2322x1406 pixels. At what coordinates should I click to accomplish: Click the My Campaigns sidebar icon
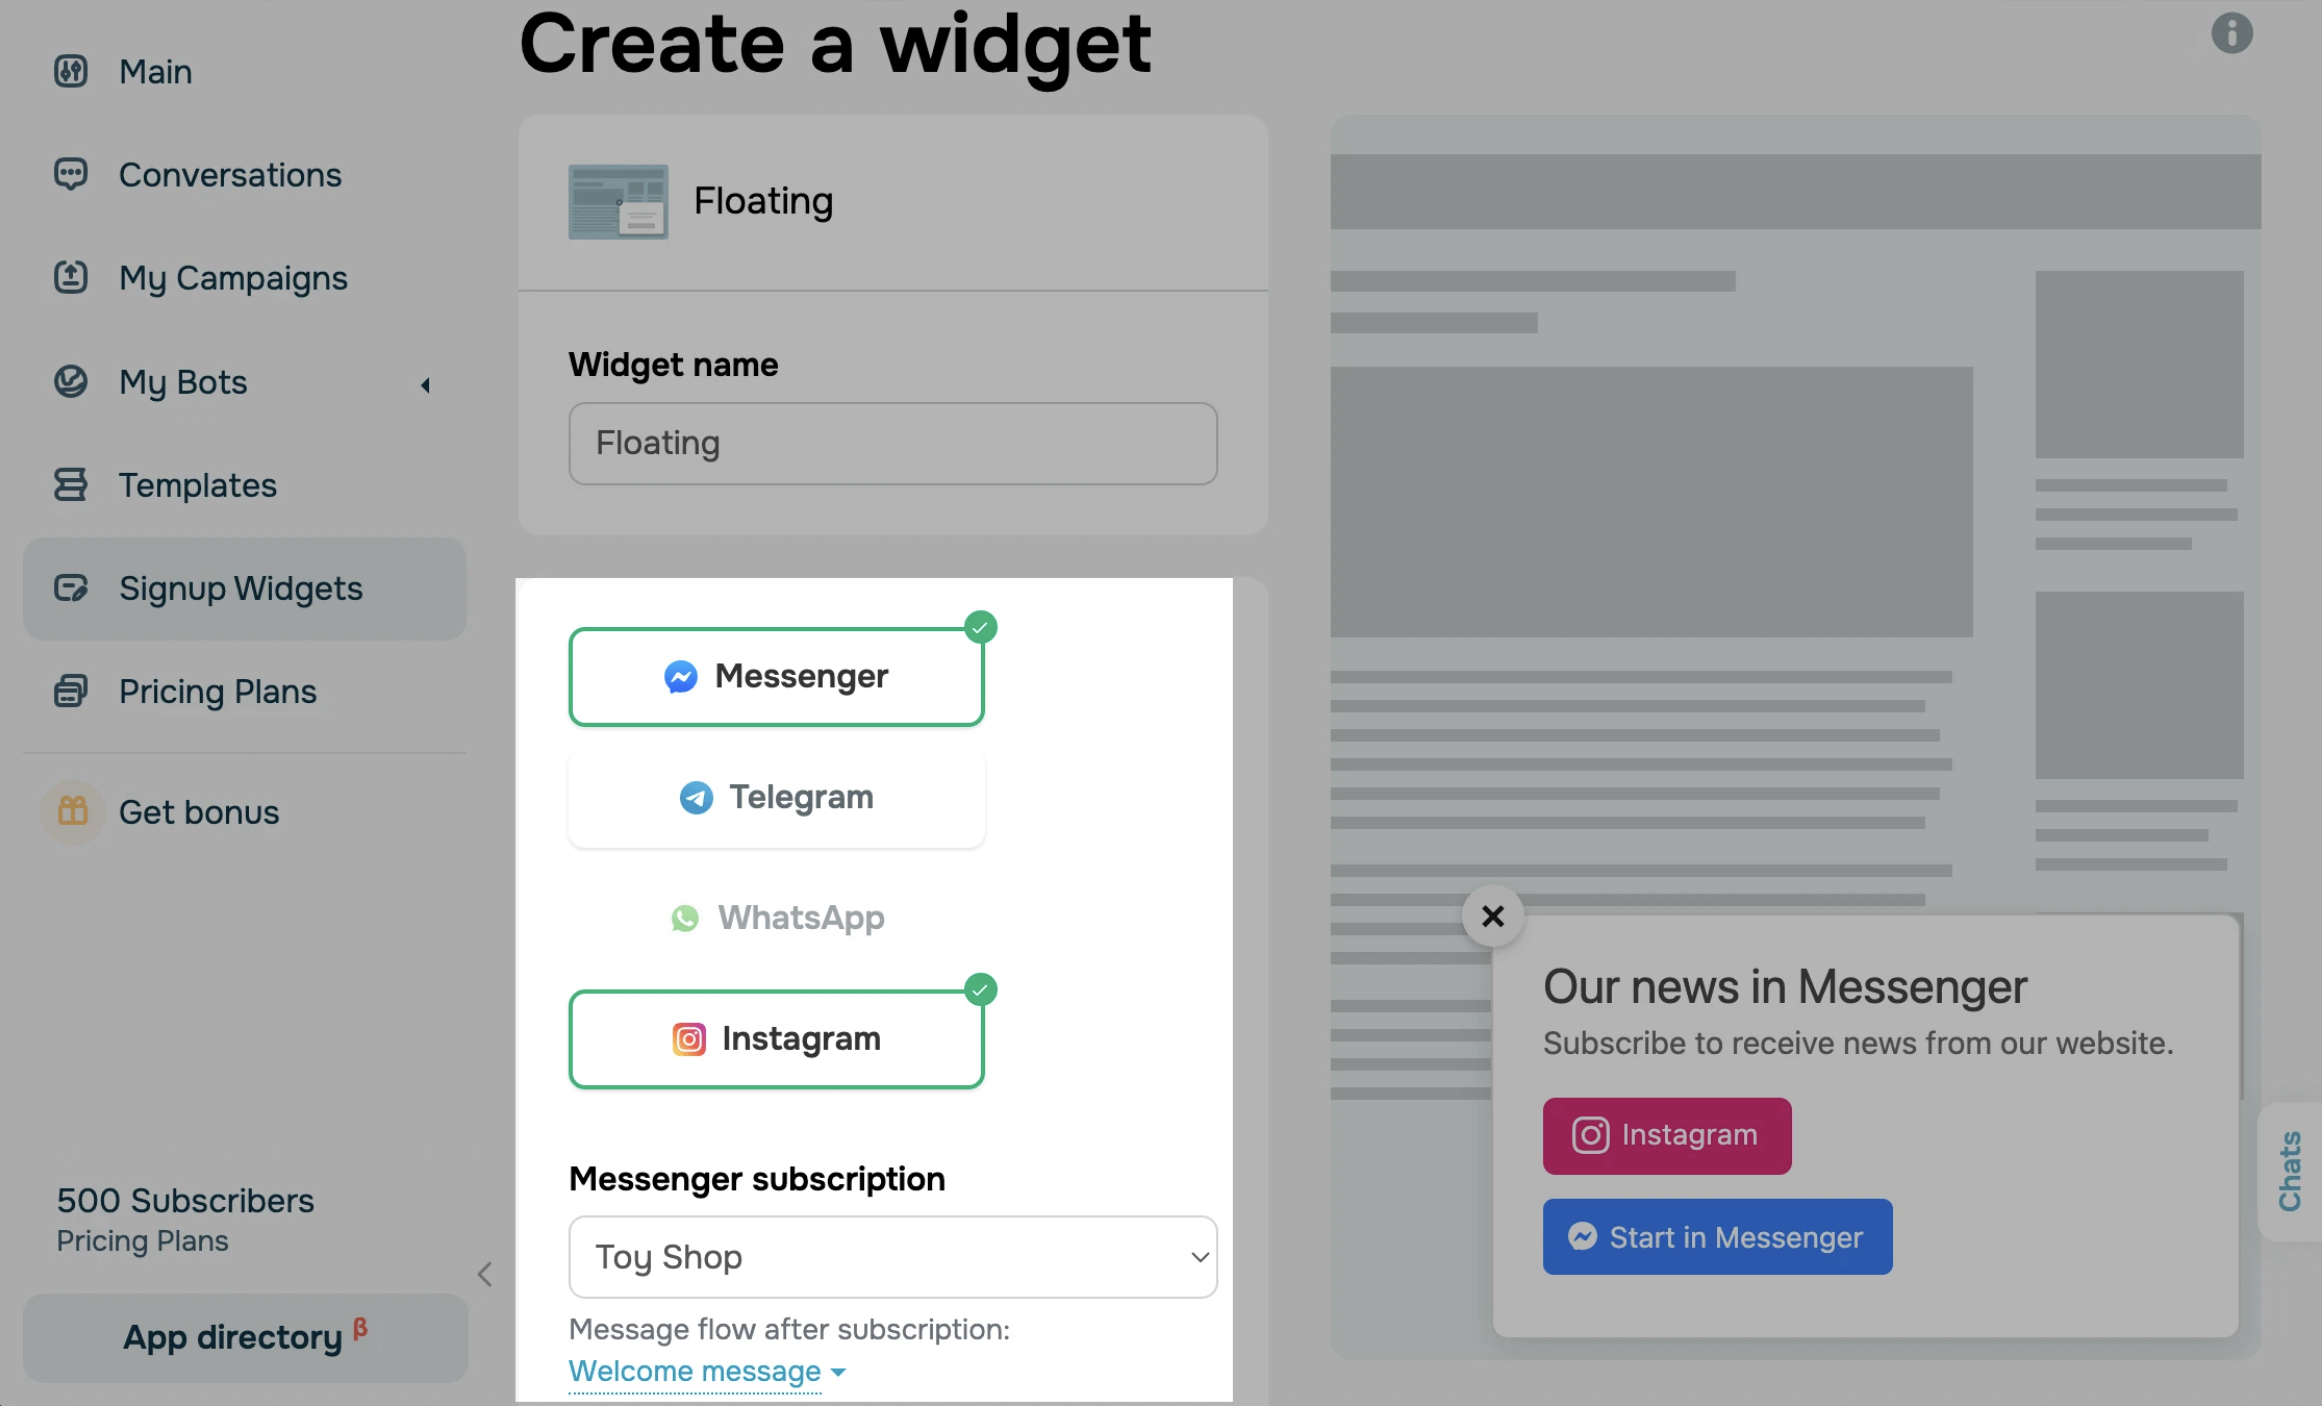point(70,277)
